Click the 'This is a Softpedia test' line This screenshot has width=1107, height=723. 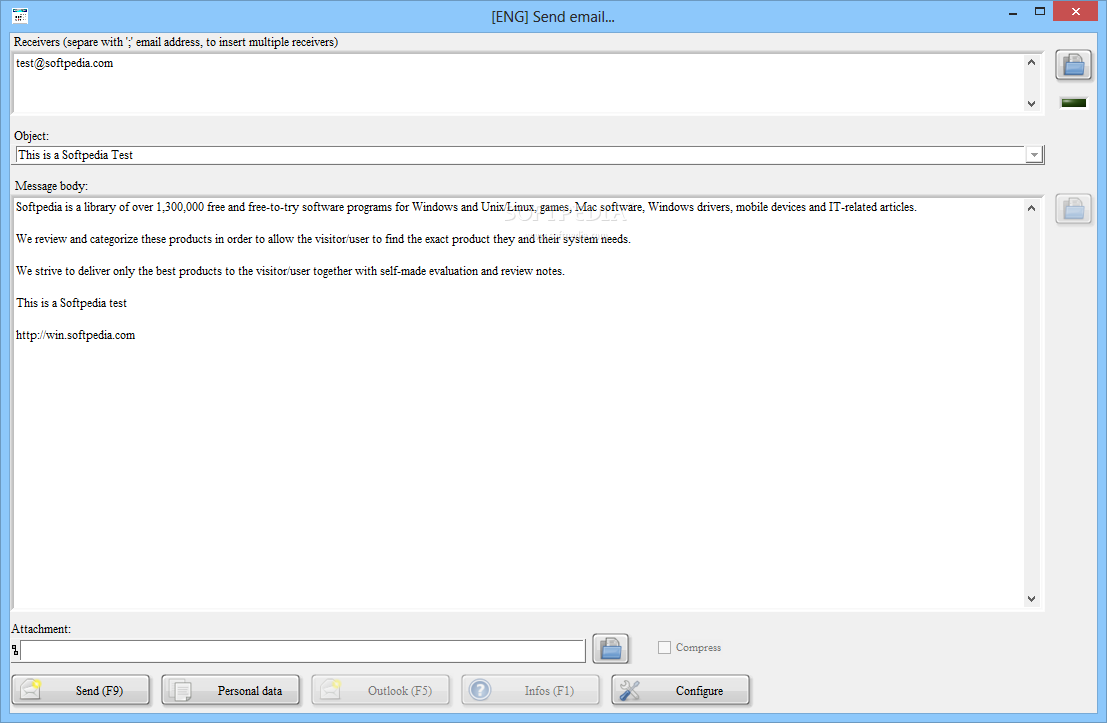coord(71,303)
